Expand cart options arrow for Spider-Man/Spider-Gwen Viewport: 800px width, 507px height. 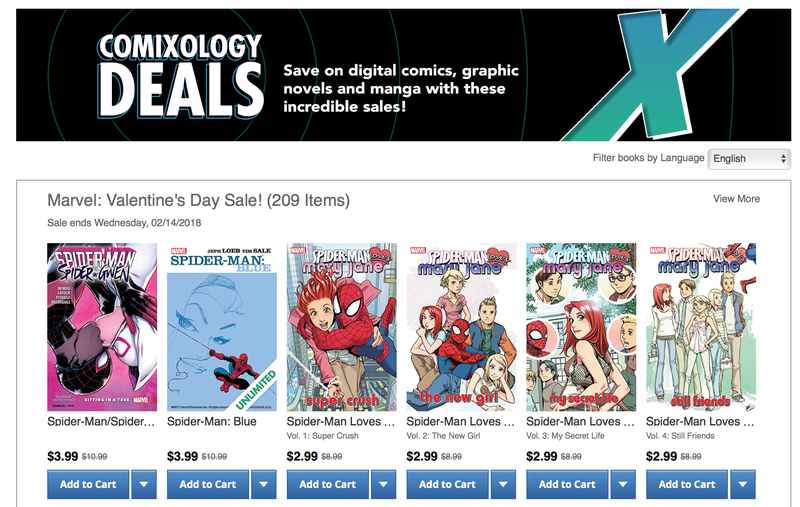point(144,484)
